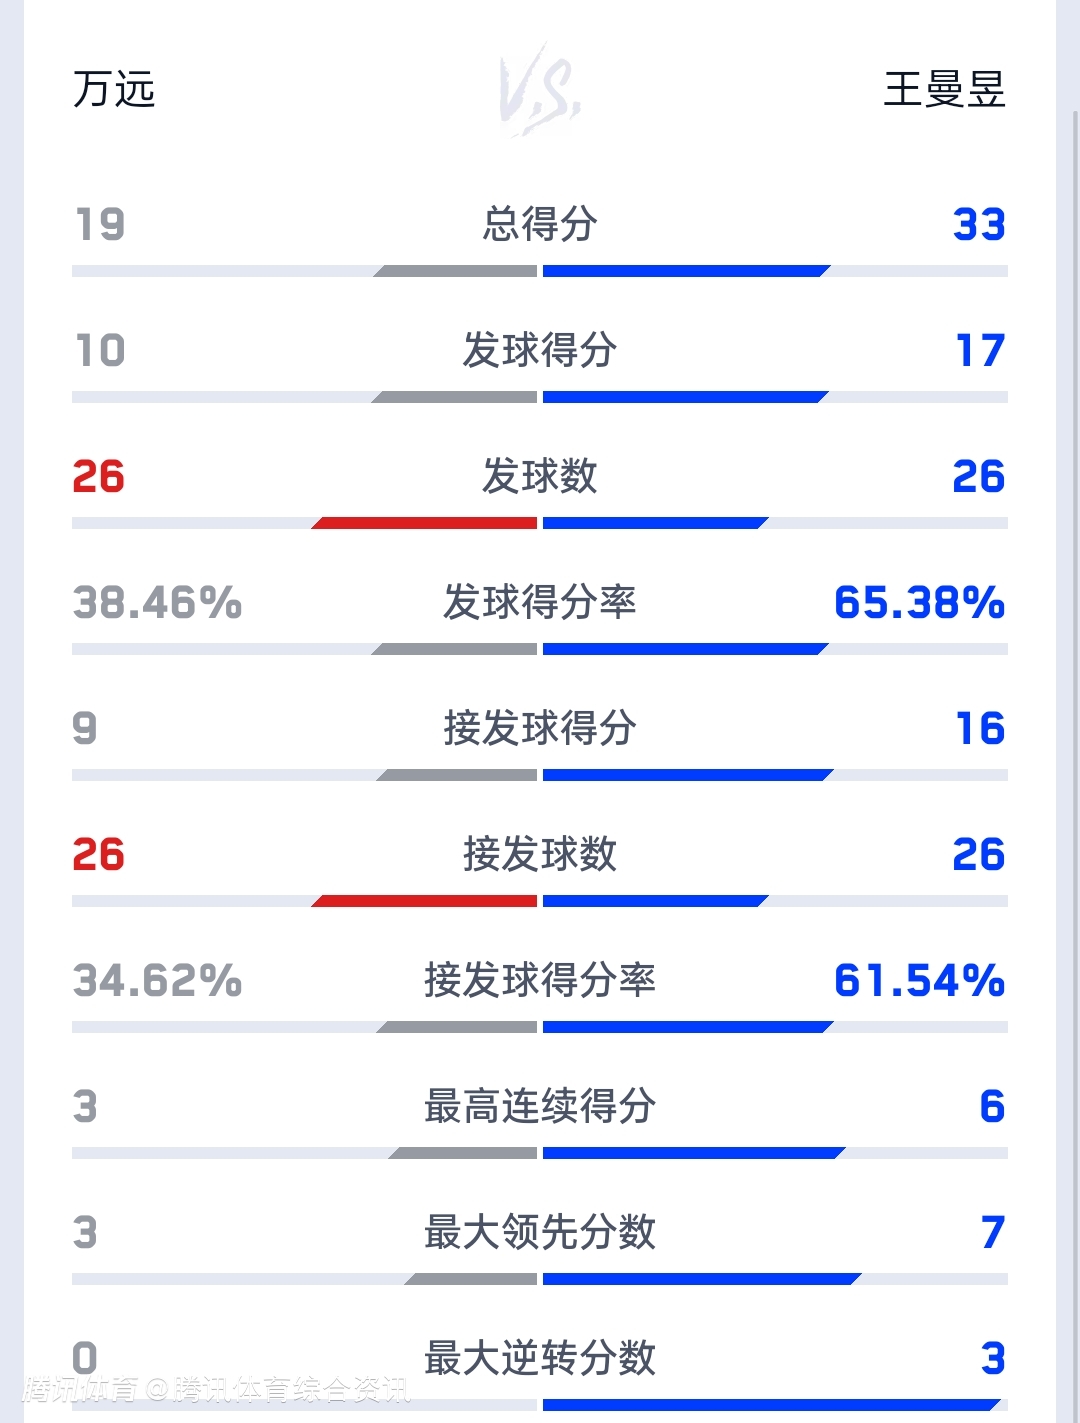Open player 王曼昱's name
The image size is (1080, 1423).
(944, 90)
